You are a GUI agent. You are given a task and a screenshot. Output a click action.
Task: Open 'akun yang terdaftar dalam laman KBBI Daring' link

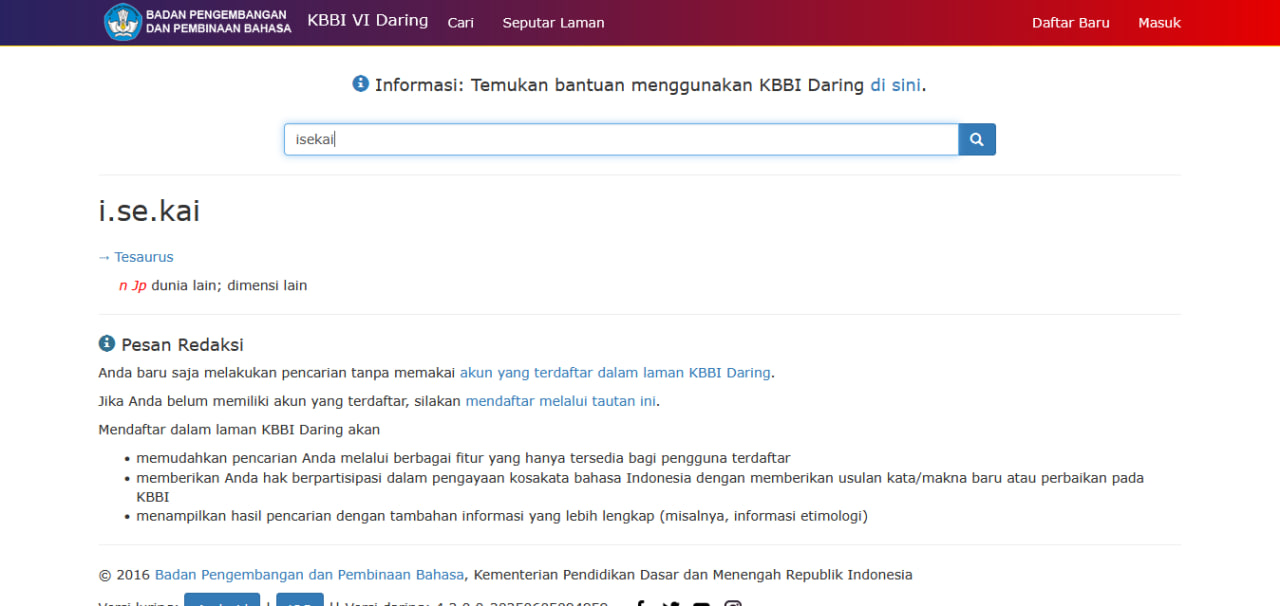click(615, 373)
